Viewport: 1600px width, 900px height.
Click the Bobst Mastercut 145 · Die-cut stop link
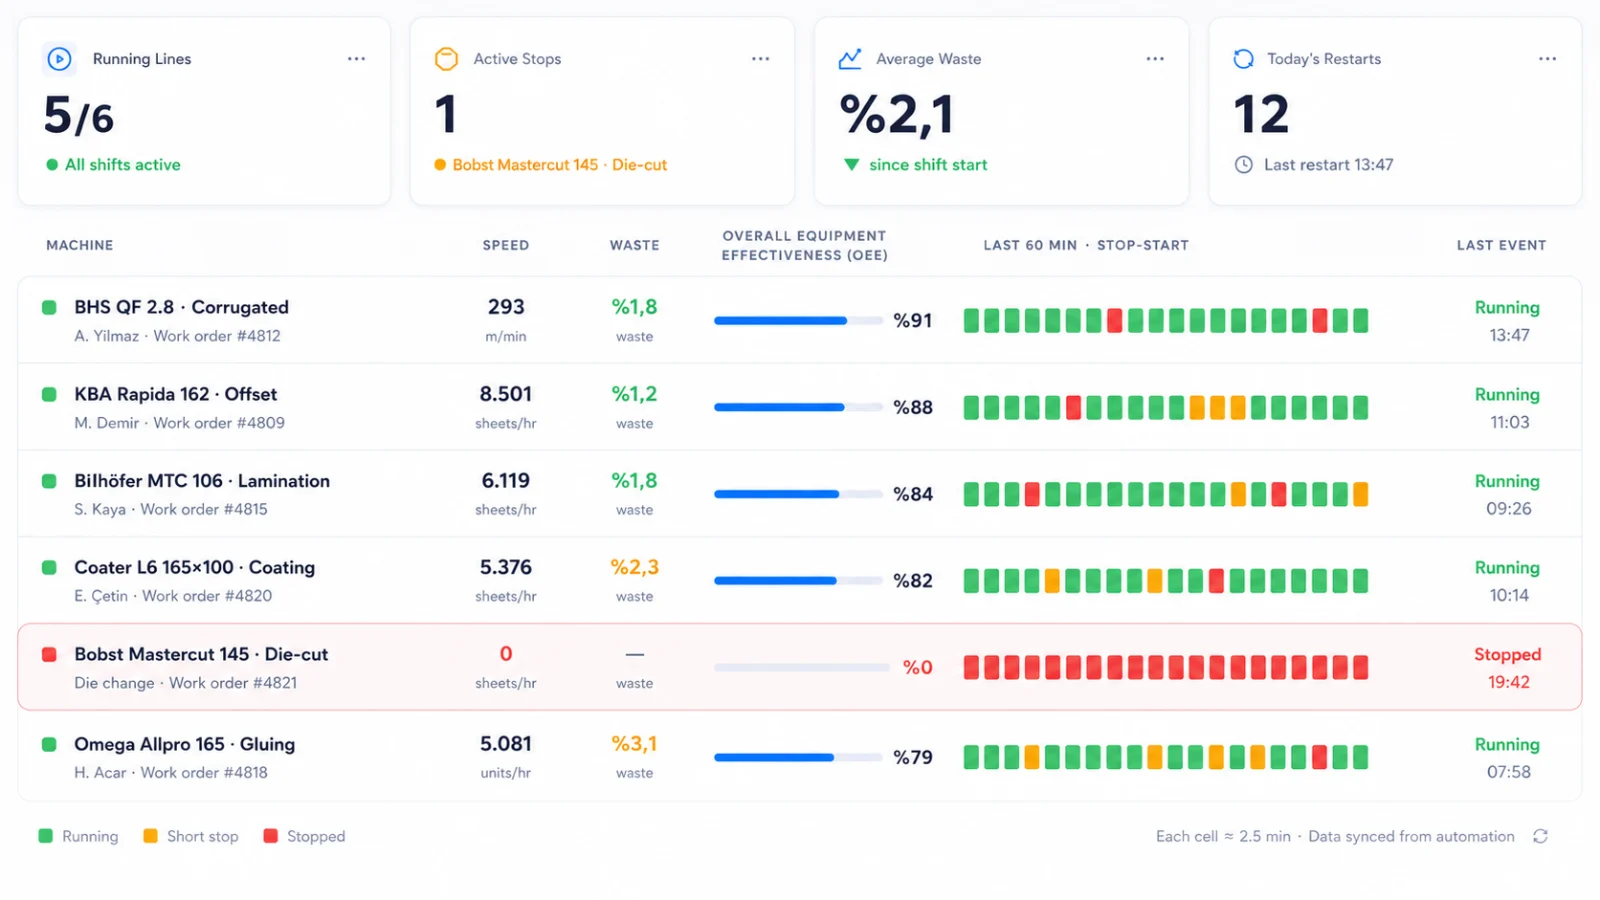pos(559,165)
